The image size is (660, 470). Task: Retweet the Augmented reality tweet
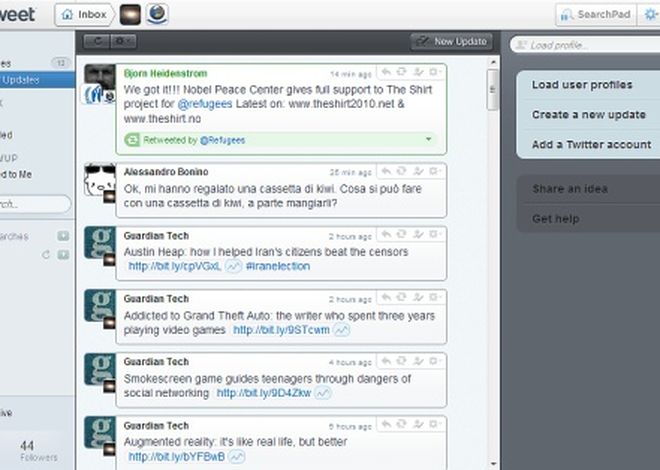pos(402,424)
